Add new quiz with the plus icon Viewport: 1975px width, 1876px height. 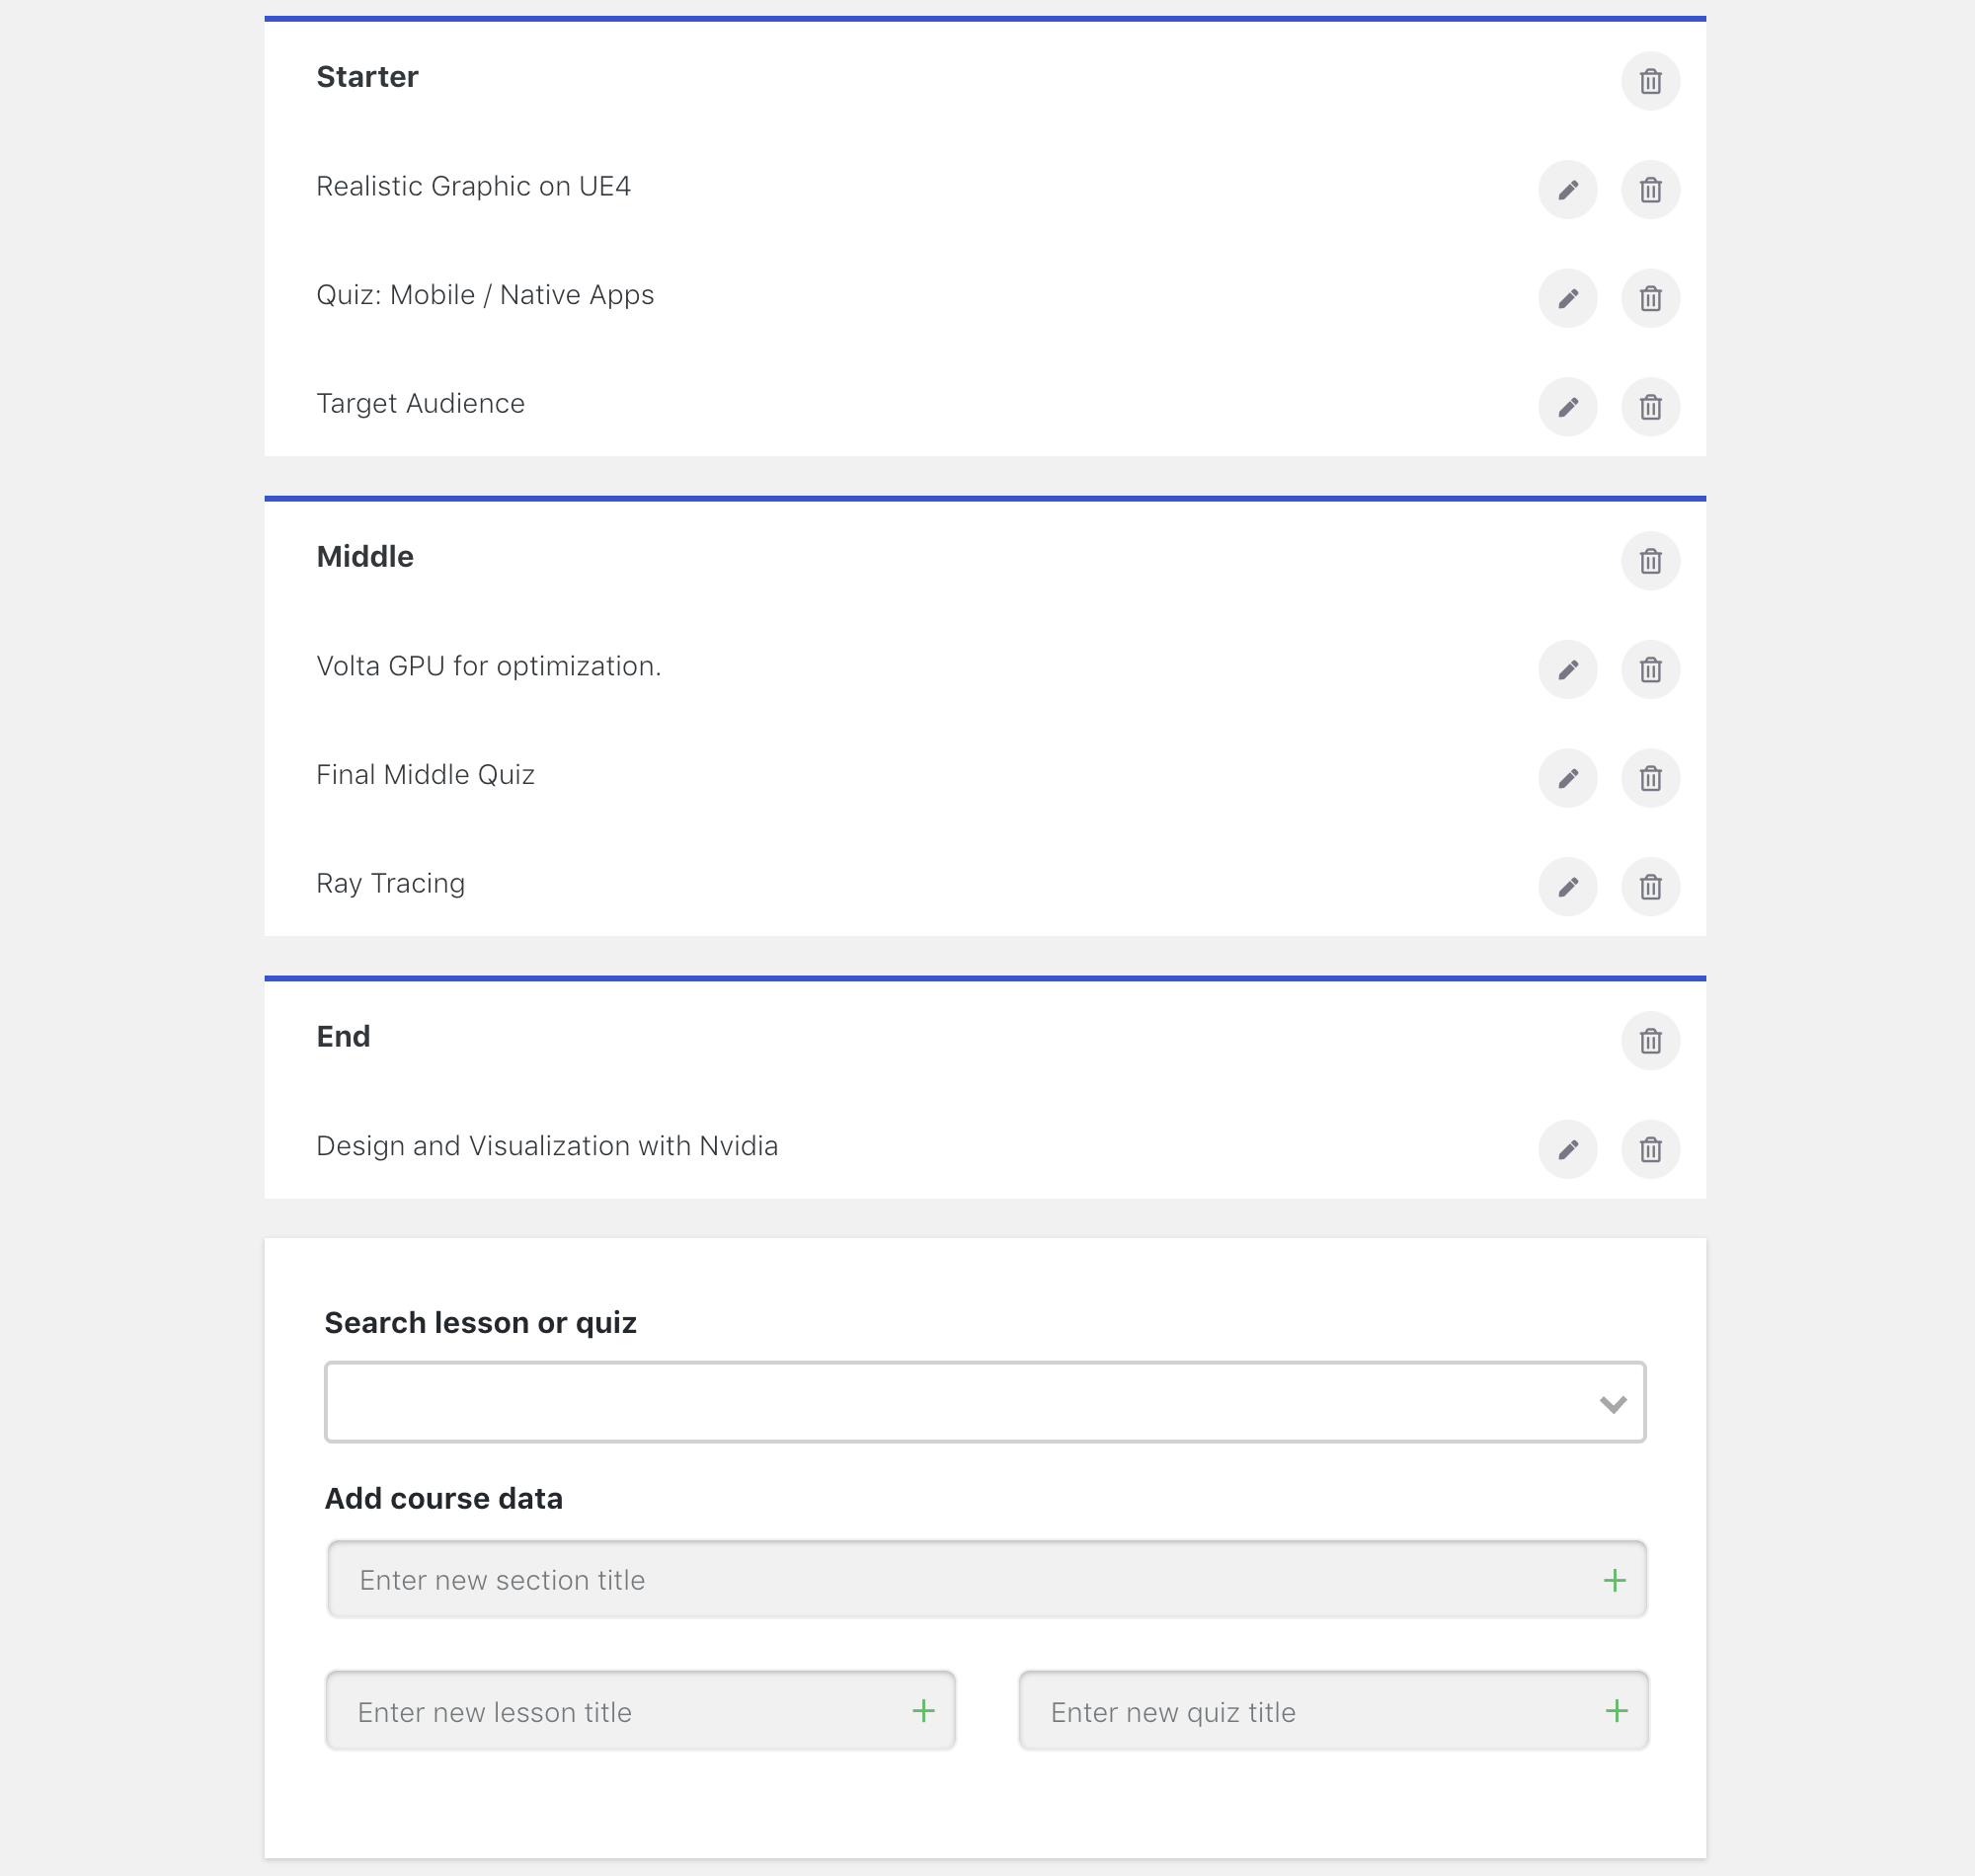coord(1616,1711)
